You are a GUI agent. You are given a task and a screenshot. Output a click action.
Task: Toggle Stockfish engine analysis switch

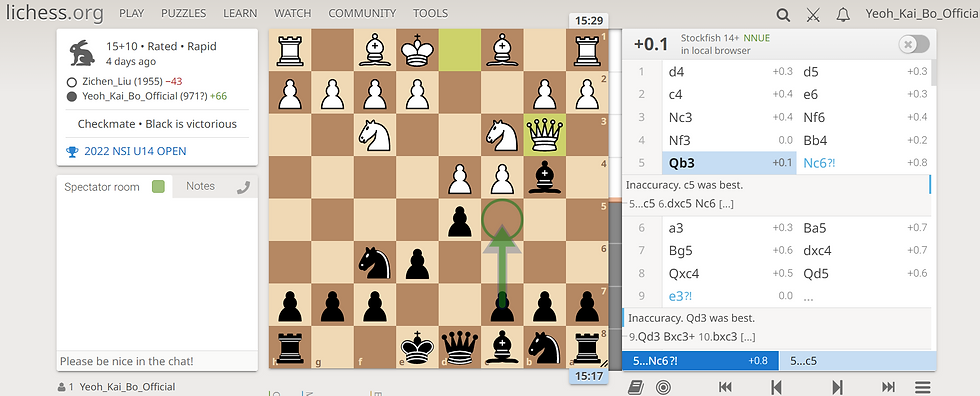pyautogui.click(x=914, y=44)
